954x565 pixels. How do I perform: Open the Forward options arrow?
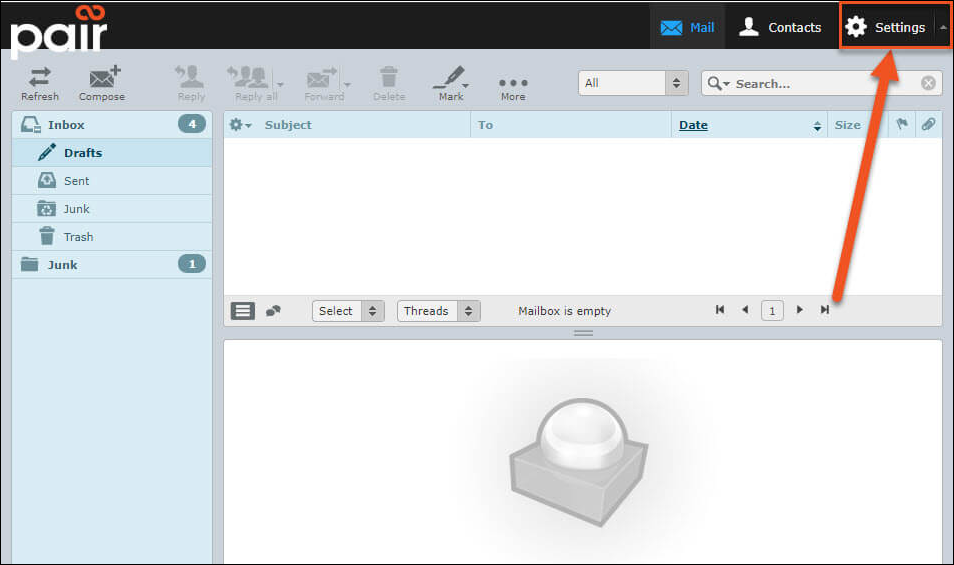click(x=347, y=84)
